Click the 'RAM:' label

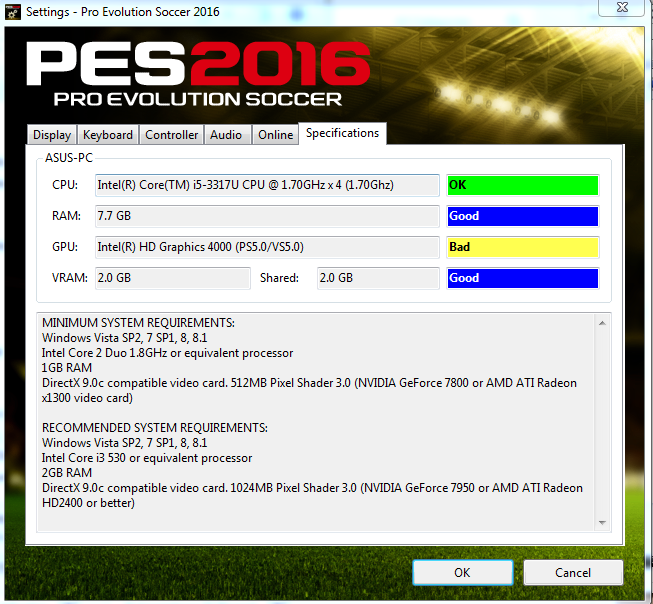pyautogui.click(x=66, y=216)
